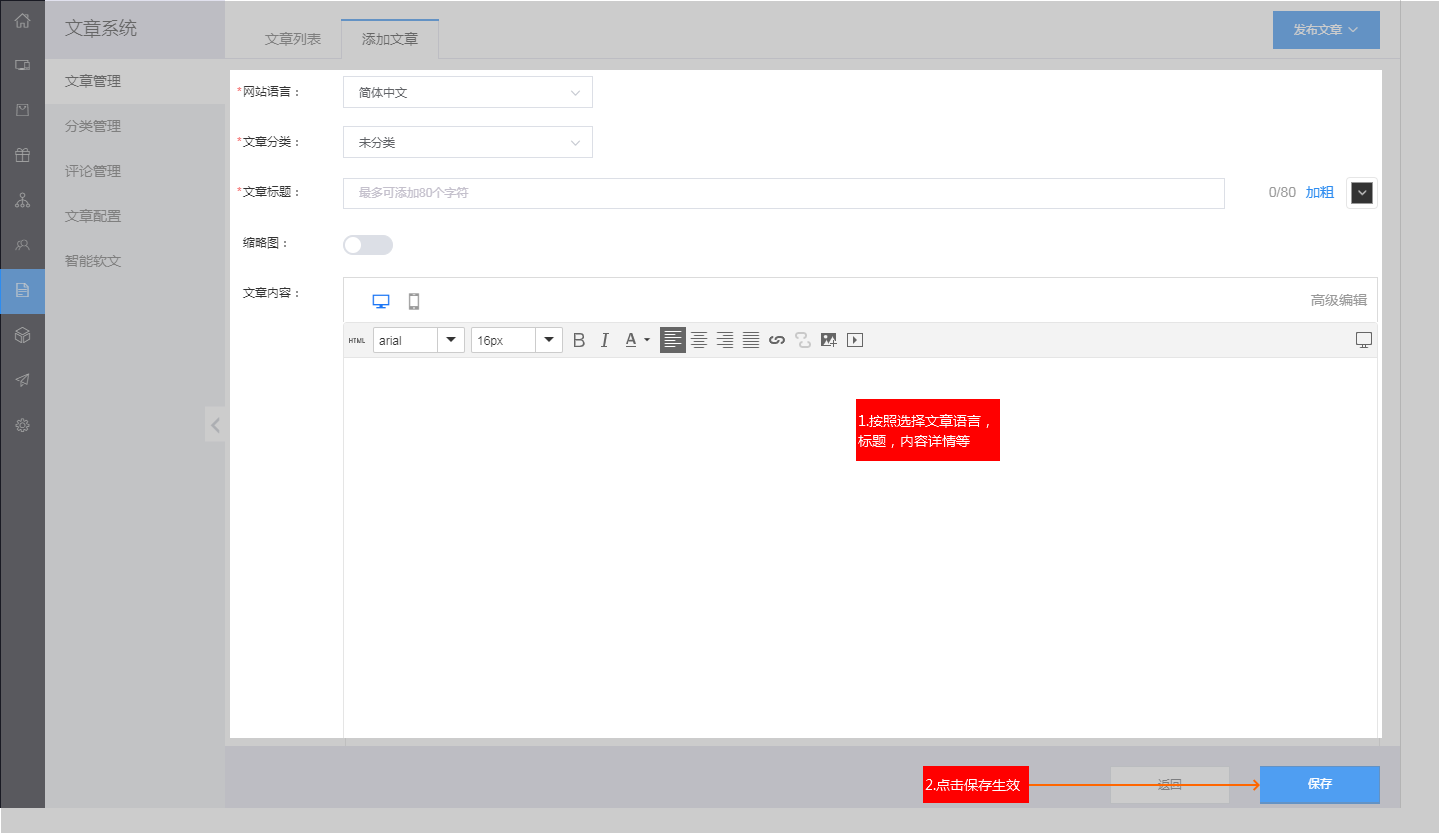Open the title color swatch picker
The width and height of the screenshot is (1440, 834).
point(1361,193)
